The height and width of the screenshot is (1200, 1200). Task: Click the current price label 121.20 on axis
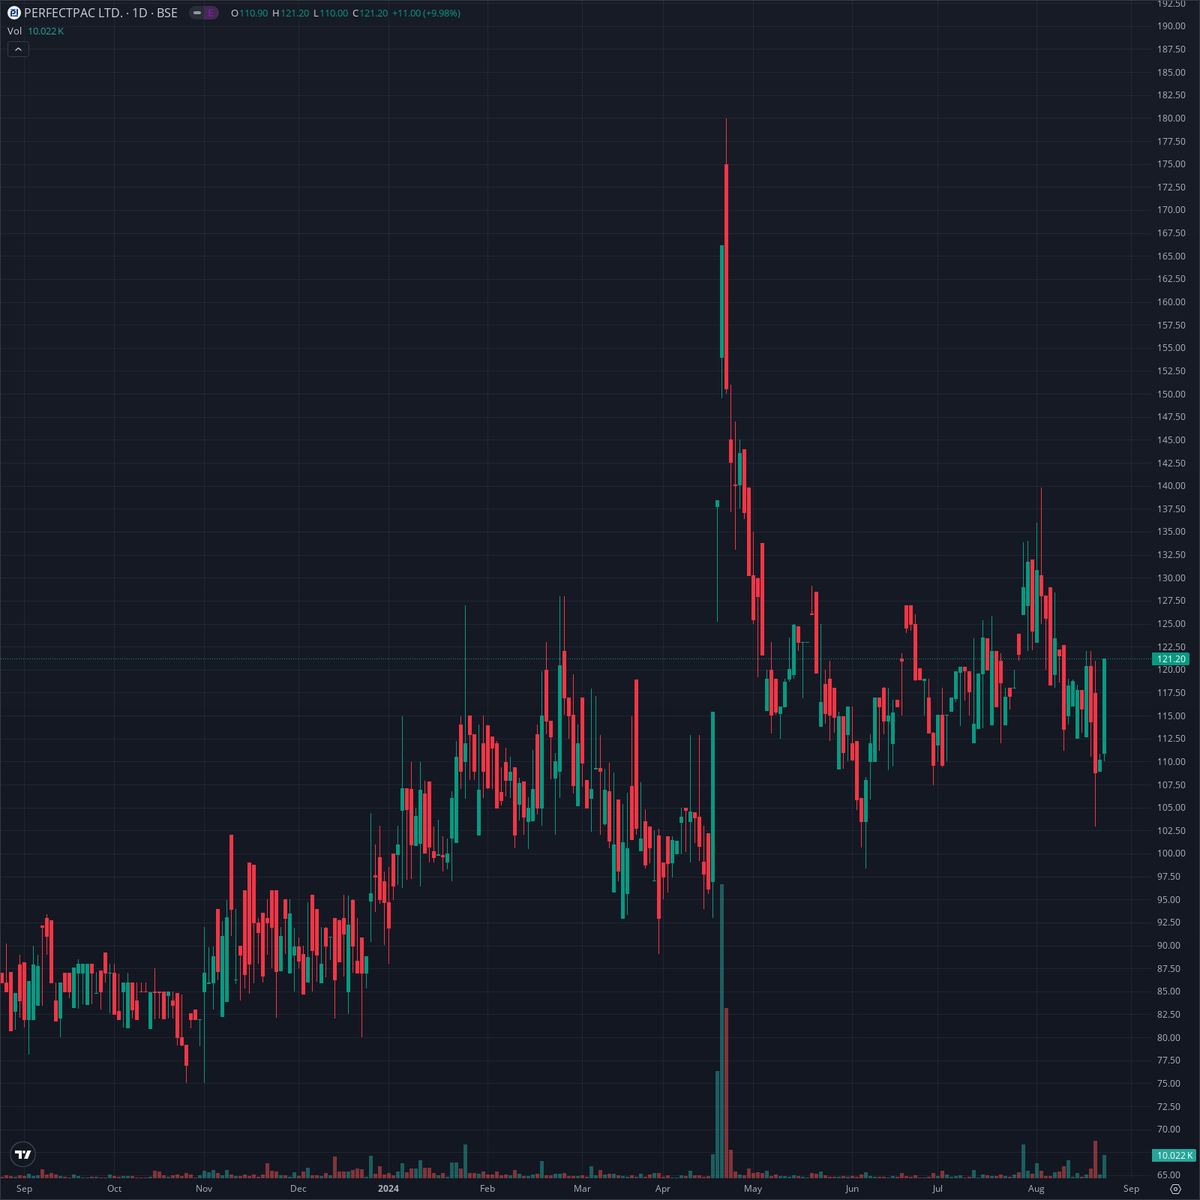(x=1171, y=659)
